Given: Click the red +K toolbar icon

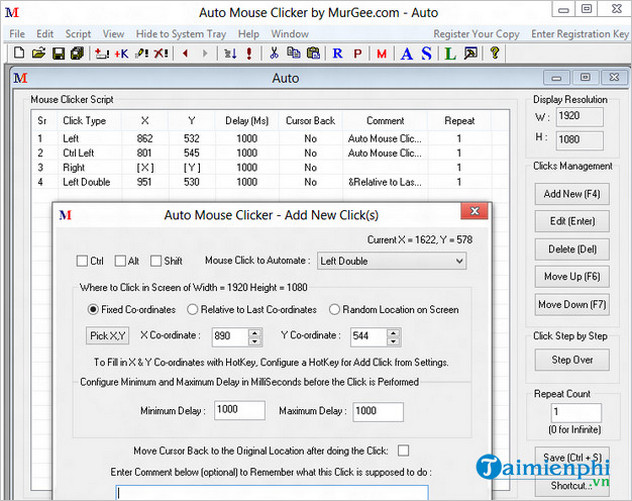Looking at the screenshot, I should tap(121, 53).
